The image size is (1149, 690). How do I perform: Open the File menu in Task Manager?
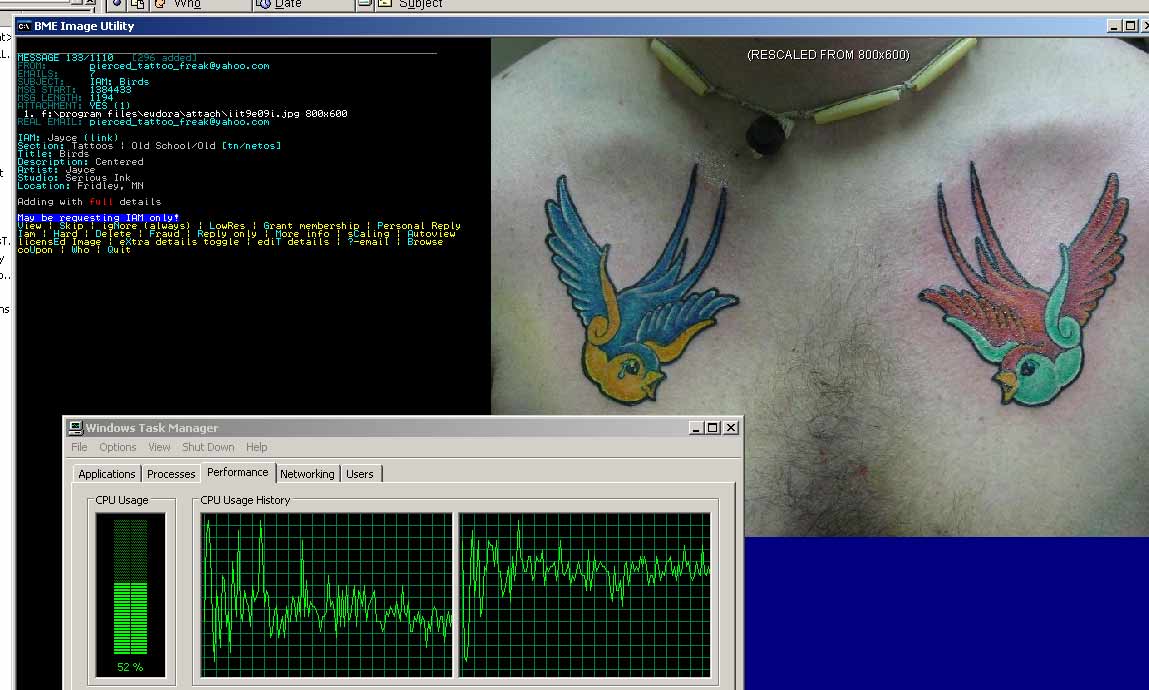79,447
